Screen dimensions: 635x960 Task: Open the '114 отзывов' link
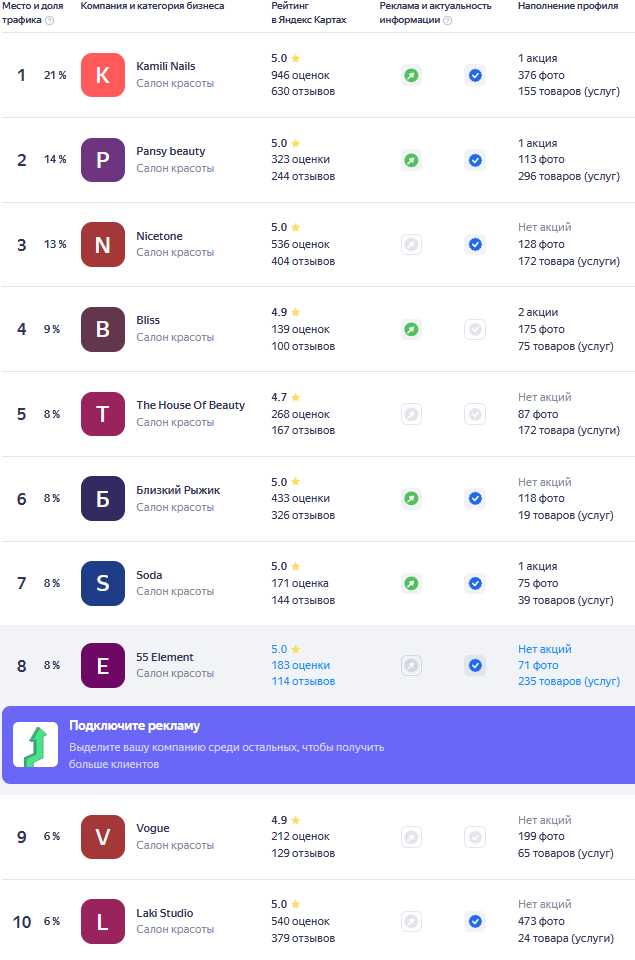pos(303,681)
